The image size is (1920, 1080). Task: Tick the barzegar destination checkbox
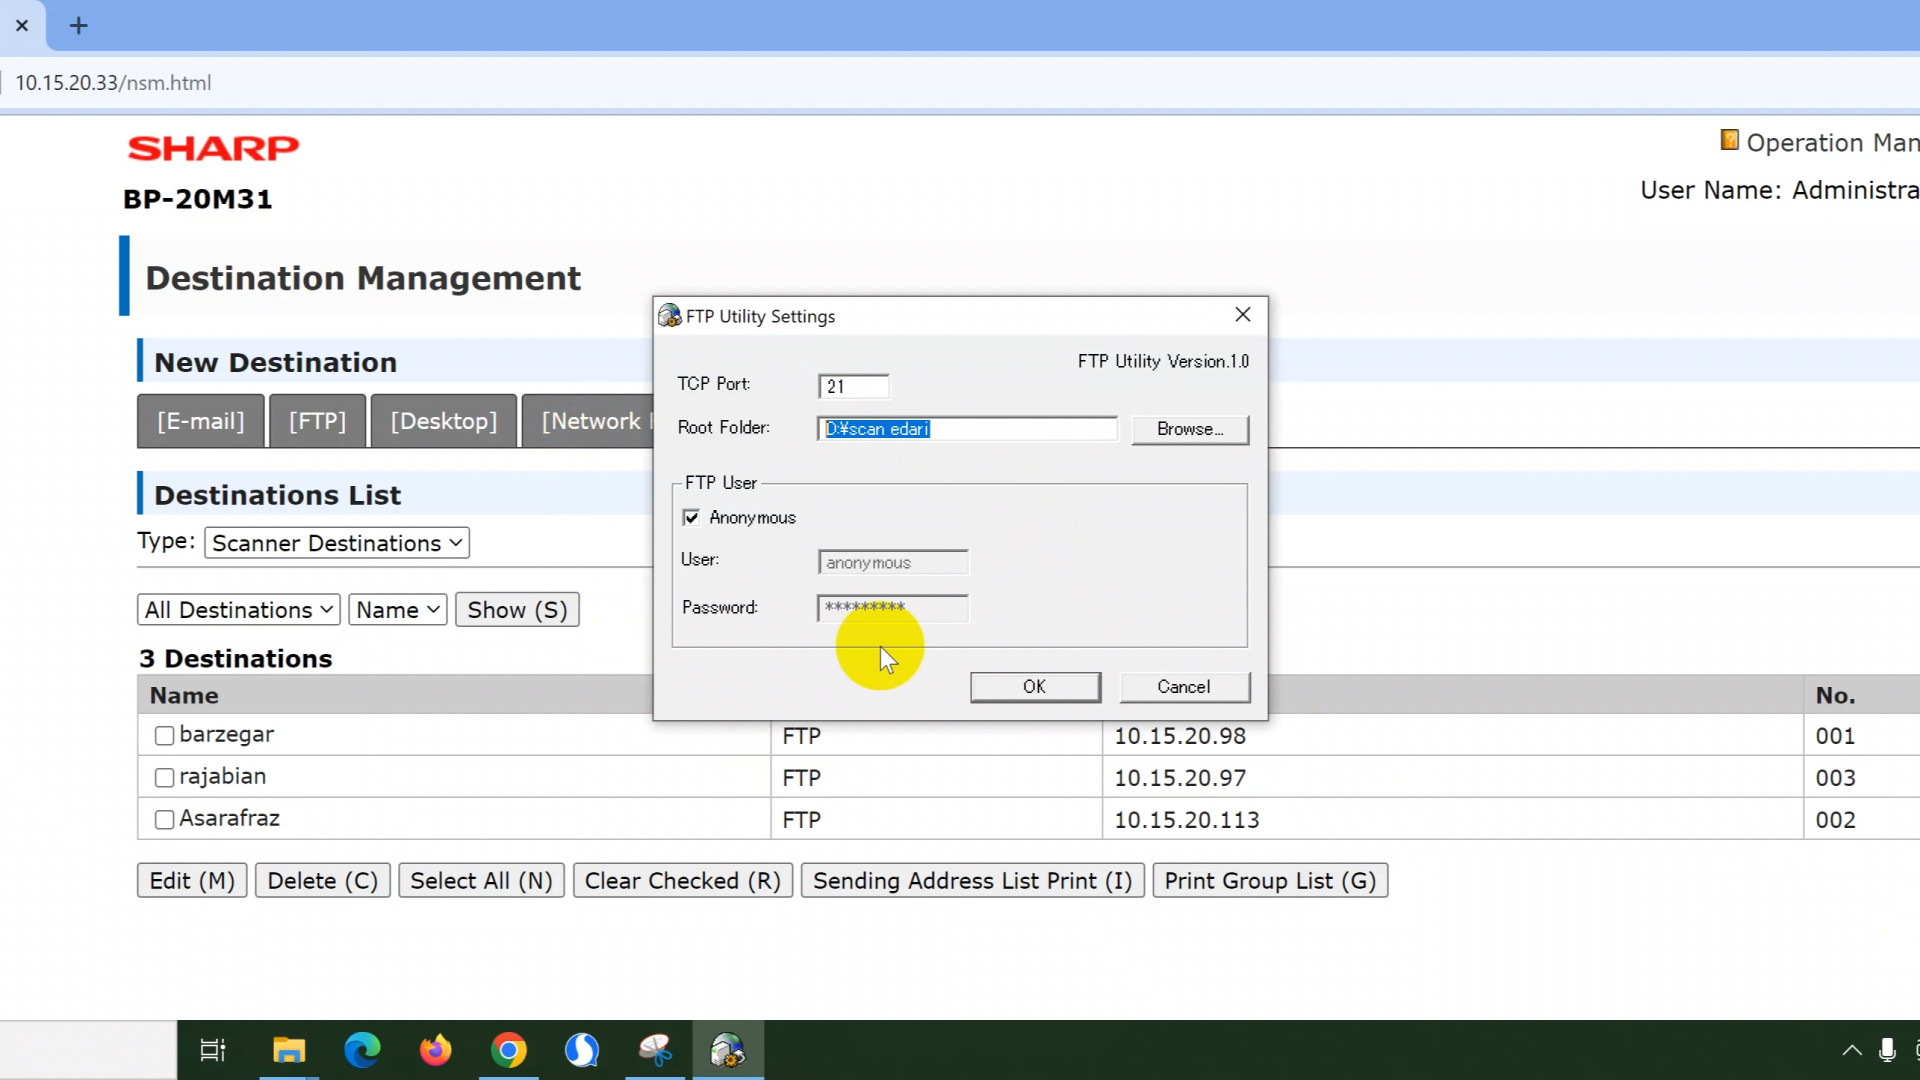tap(165, 736)
